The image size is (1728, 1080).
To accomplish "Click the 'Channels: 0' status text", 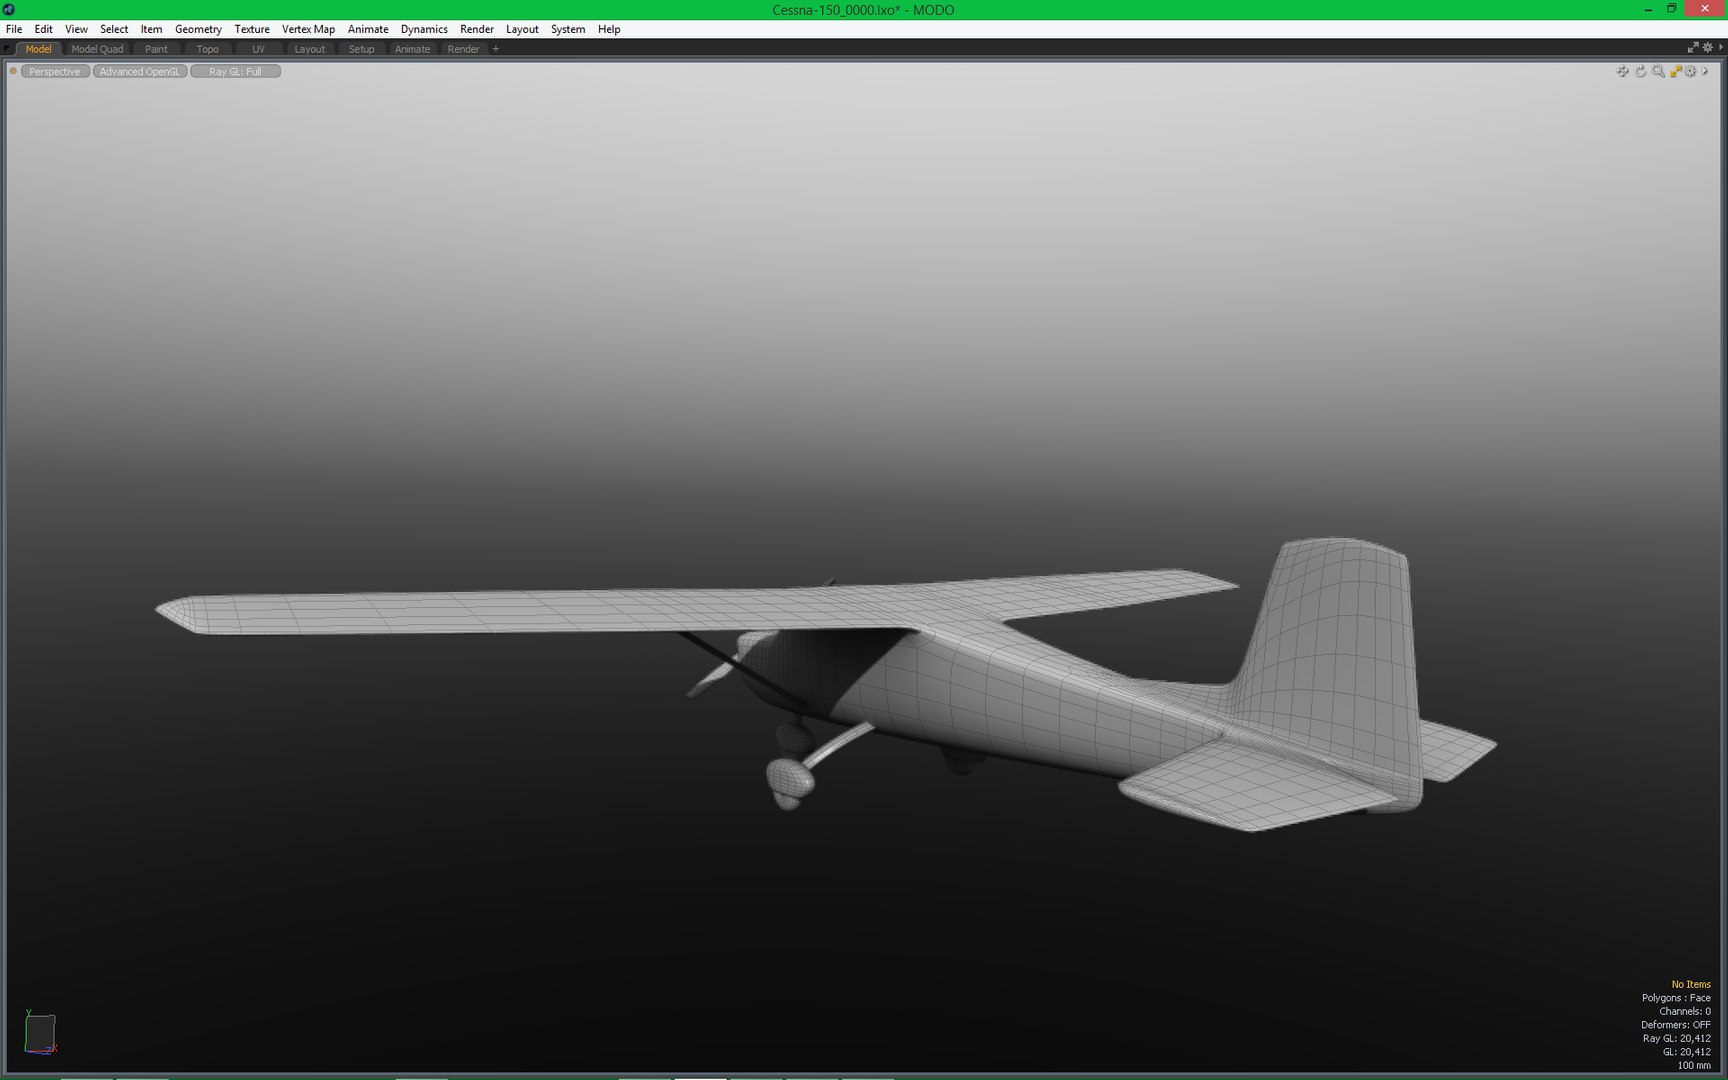I will point(1685,1011).
